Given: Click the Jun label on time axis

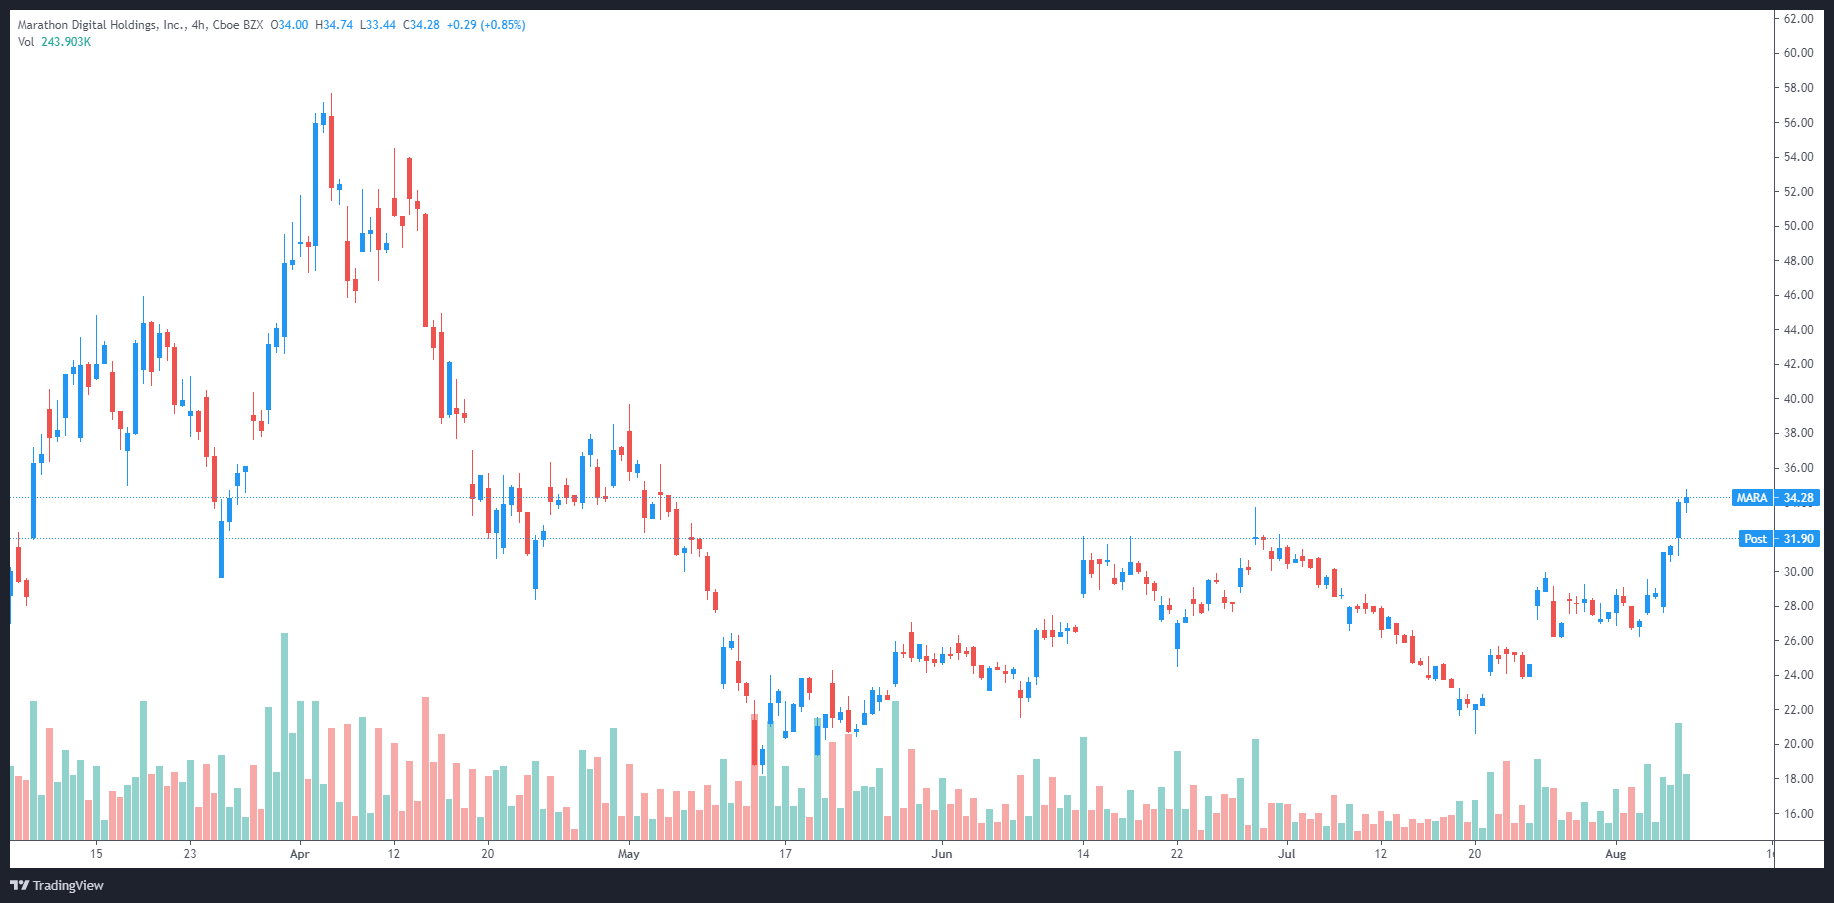Looking at the screenshot, I should point(941,854).
